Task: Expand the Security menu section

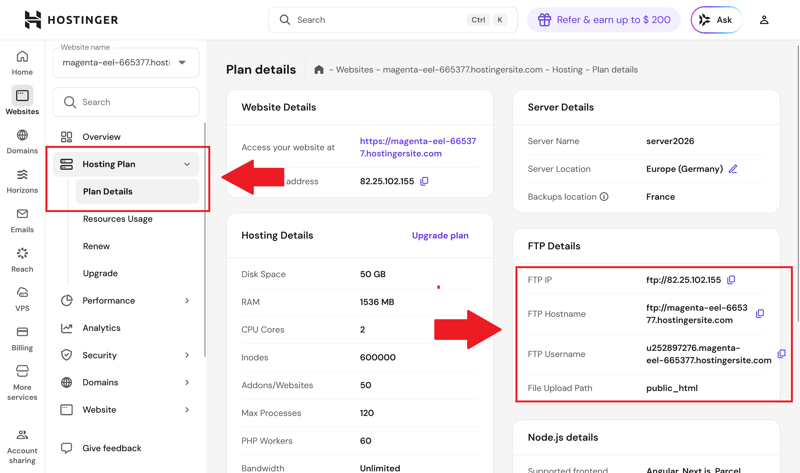Action: 187,355
